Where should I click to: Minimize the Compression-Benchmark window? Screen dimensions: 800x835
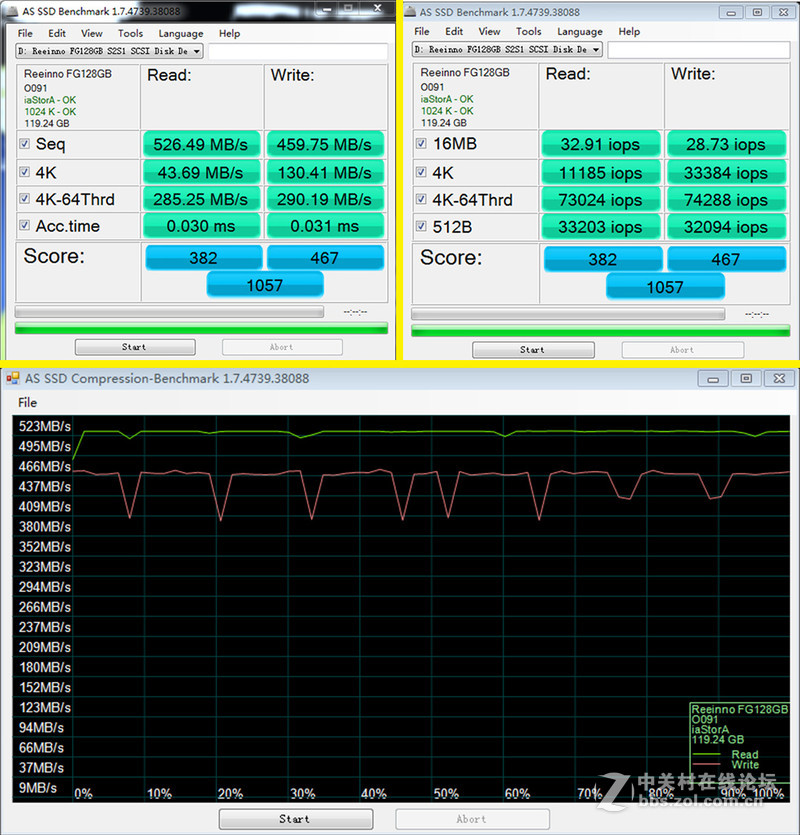pos(713,379)
